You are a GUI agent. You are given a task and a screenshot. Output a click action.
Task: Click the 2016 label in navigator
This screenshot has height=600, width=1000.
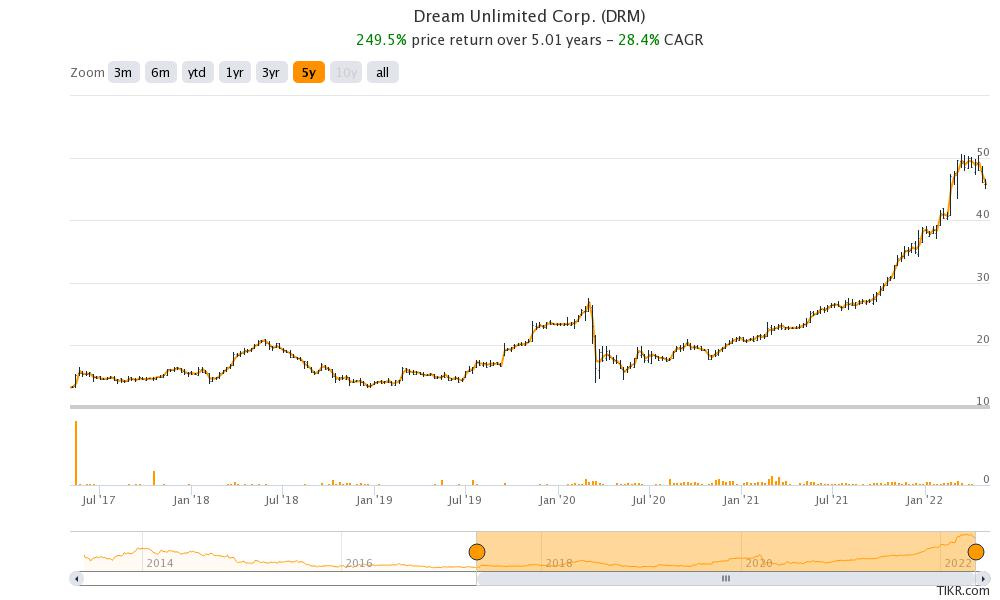click(x=358, y=563)
